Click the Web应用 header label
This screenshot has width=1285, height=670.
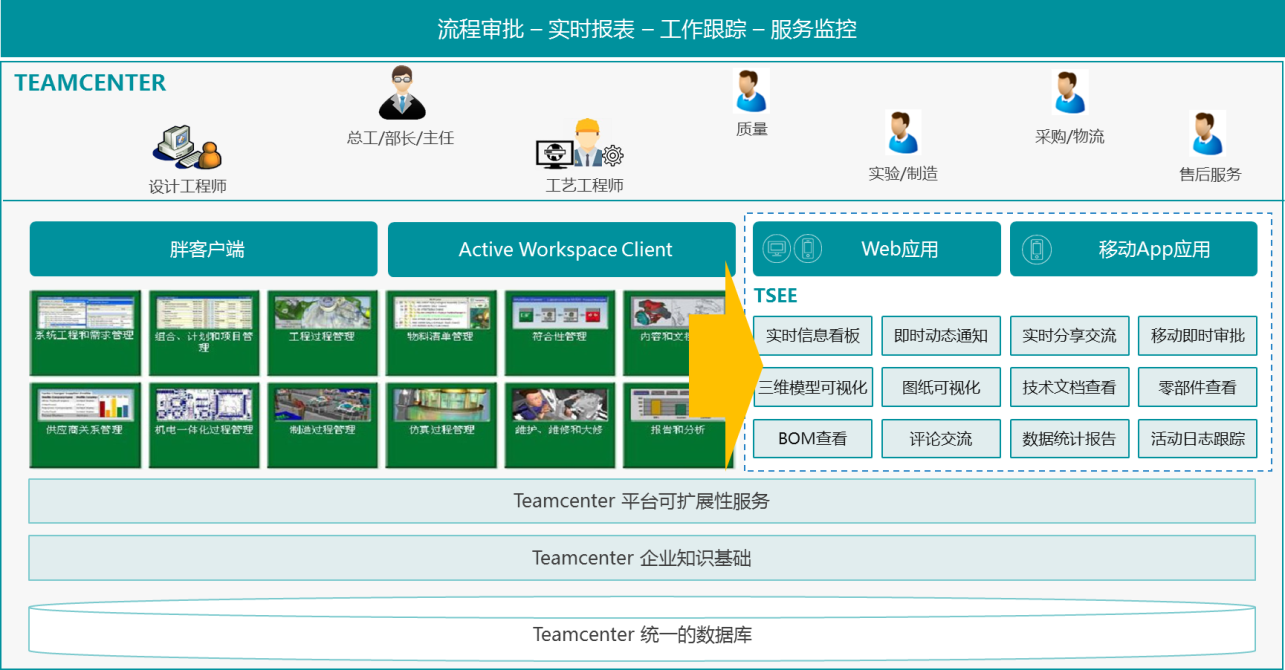click(x=900, y=250)
